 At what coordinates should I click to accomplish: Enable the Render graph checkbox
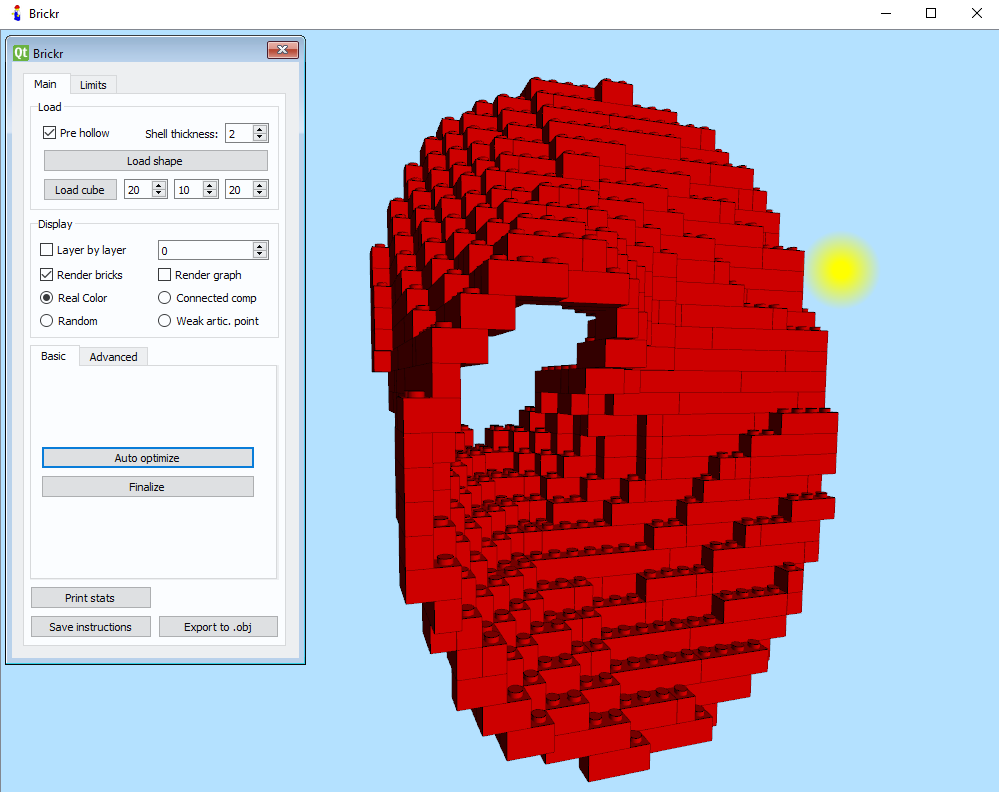[x=165, y=275]
